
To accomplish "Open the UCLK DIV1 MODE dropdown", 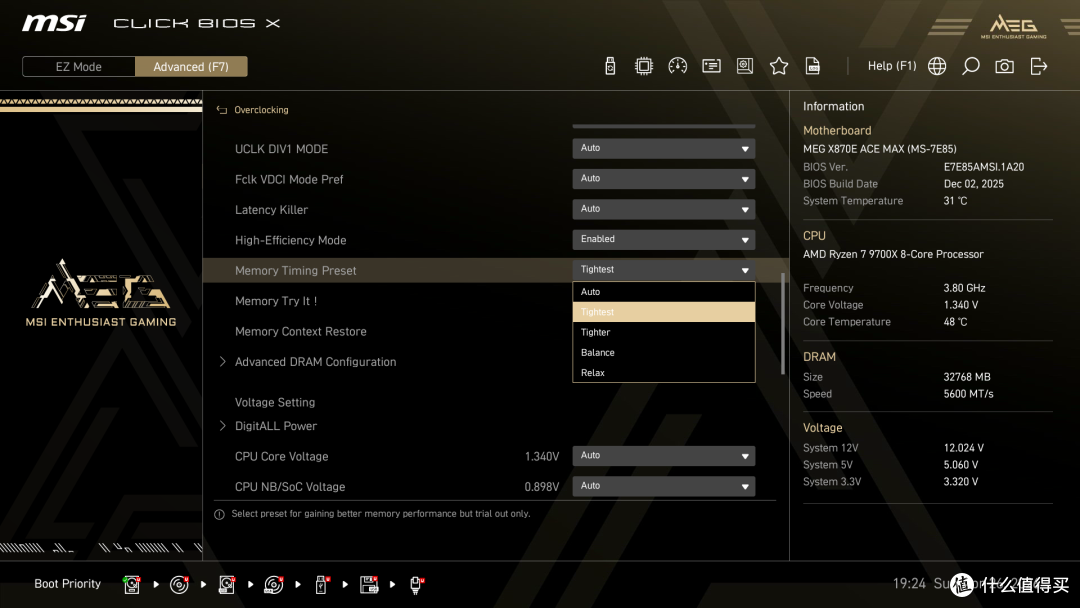I will [663, 149].
